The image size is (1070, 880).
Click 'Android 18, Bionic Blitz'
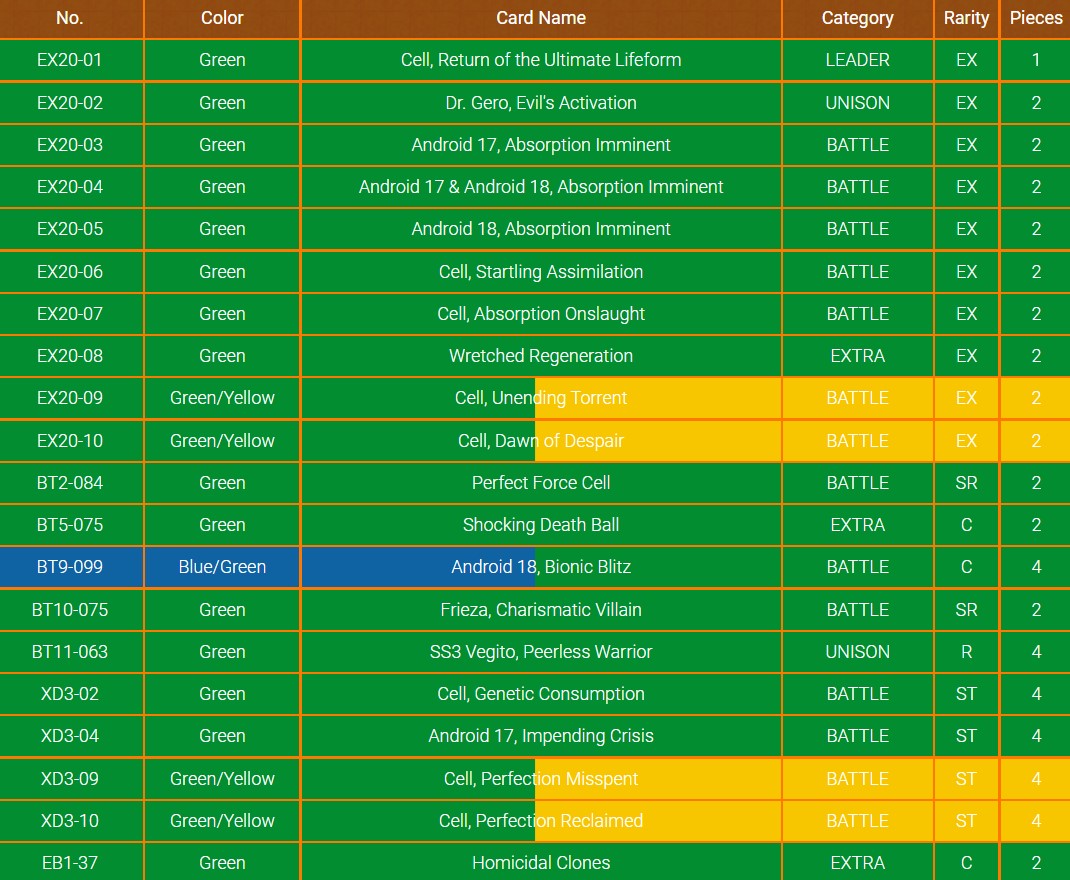[x=540, y=568]
